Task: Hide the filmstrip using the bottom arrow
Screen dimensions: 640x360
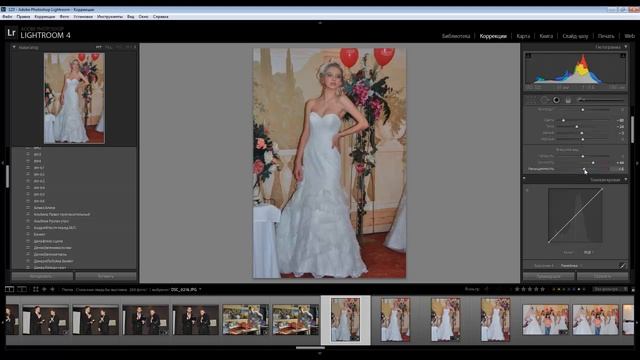Action: click(320, 353)
